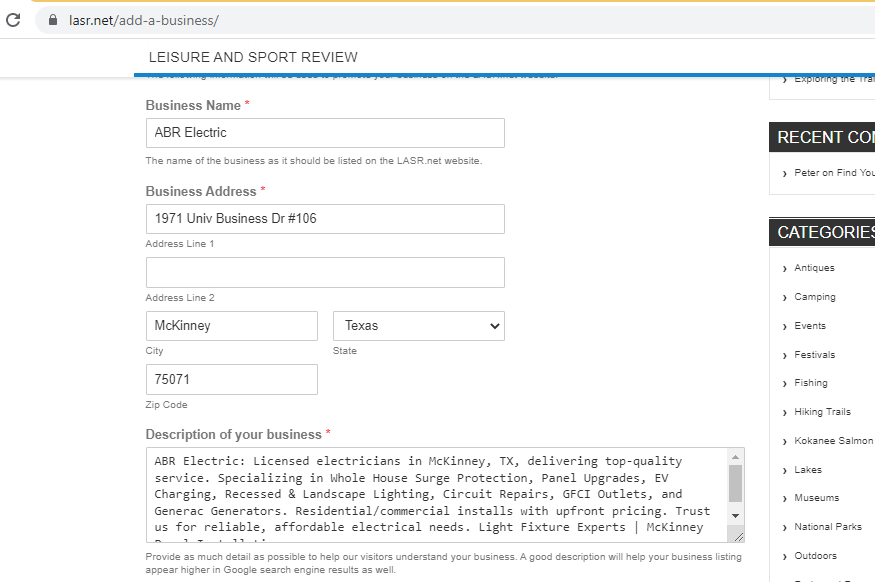This screenshot has height=582, width=875.
Task: Click the City caption under McKinney field
Action: (155, 351)
